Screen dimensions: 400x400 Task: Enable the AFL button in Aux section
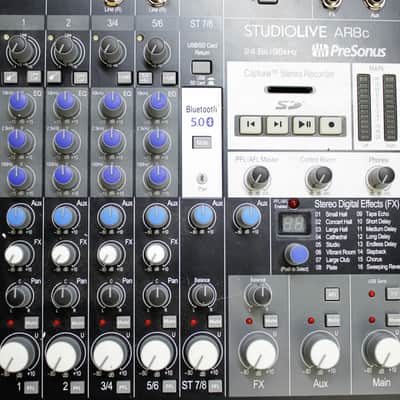pos(332,294)
